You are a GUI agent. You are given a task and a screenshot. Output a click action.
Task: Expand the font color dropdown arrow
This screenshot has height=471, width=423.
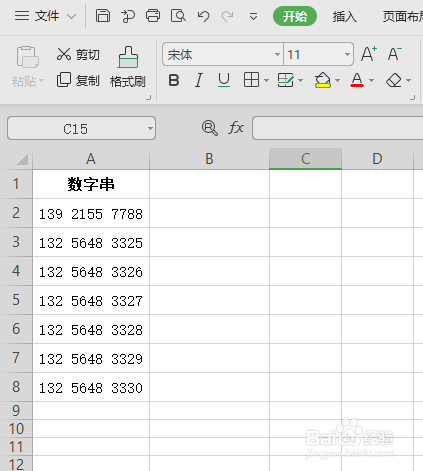[372, 80]
